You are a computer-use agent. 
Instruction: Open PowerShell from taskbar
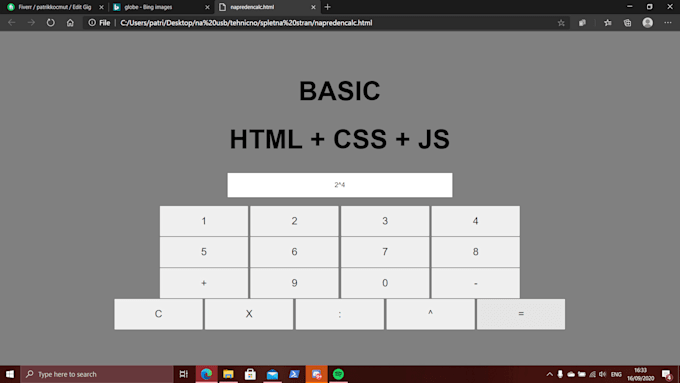[x=294, y=374]
